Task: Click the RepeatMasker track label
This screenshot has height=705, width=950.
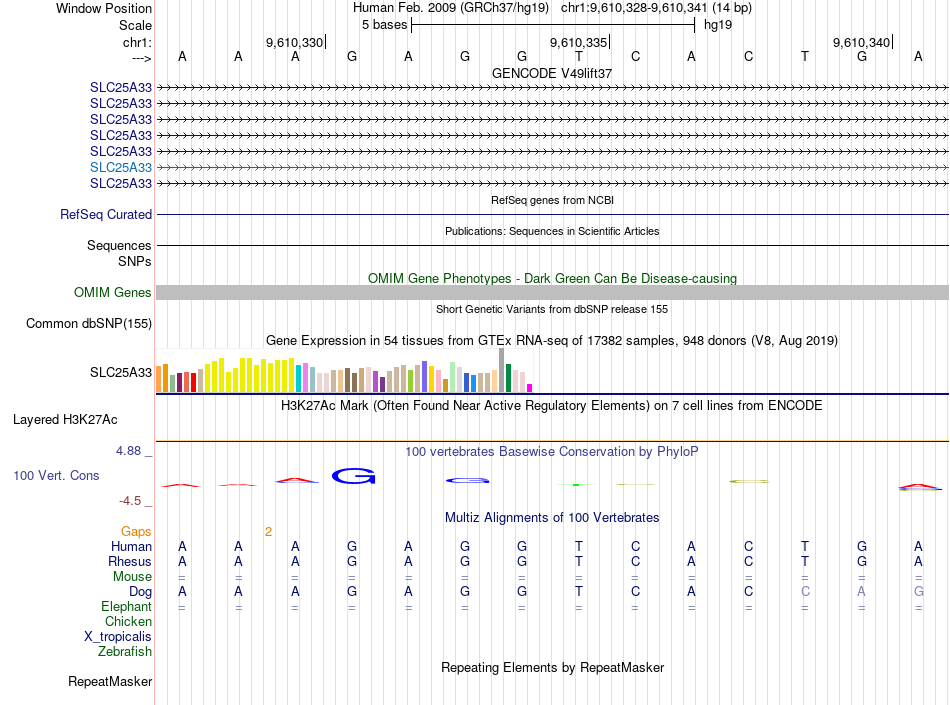Action: click(110, 682)
